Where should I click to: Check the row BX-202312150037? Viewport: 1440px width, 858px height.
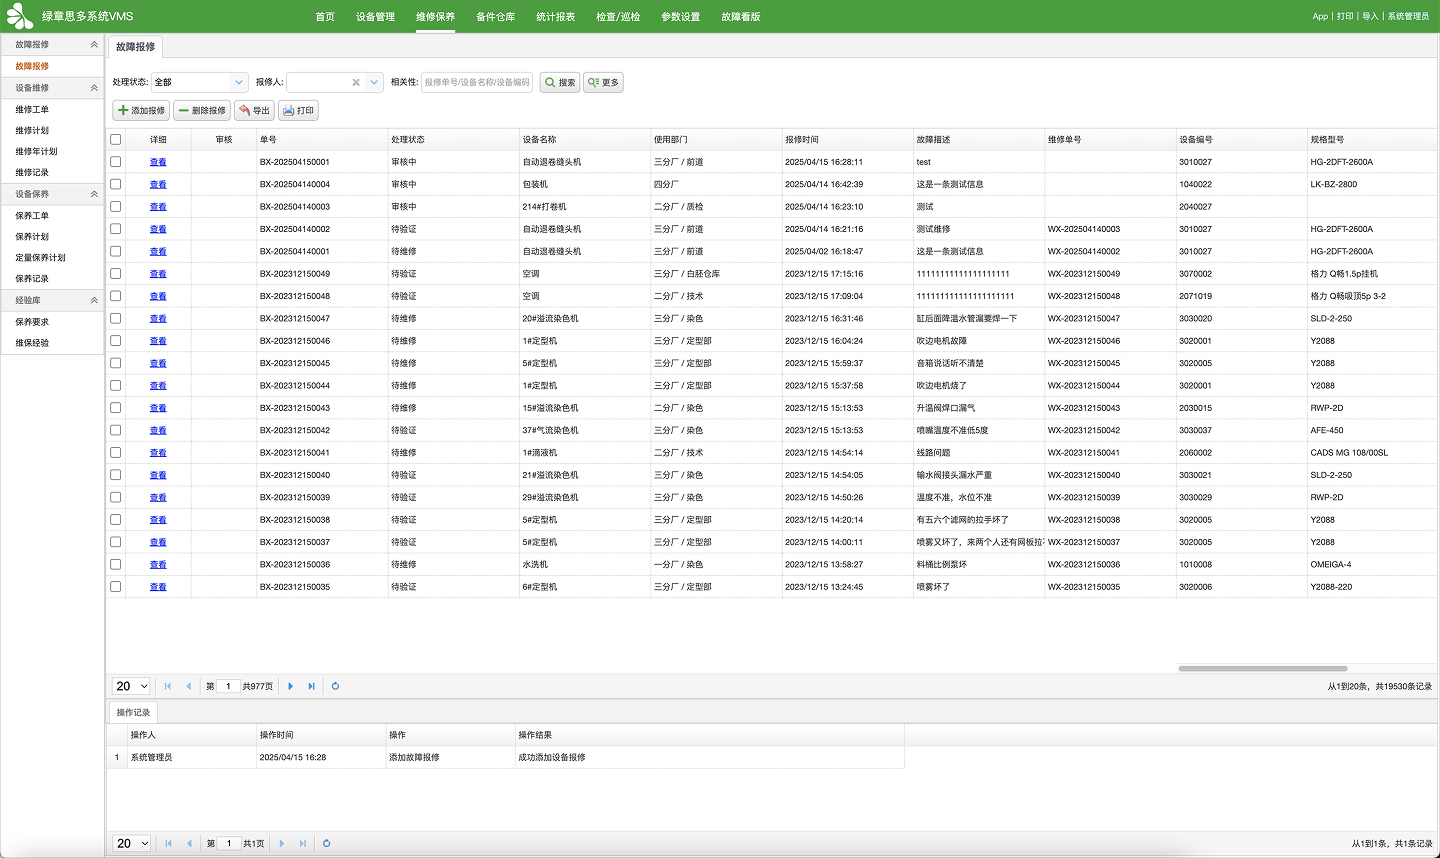coord(116,542)
